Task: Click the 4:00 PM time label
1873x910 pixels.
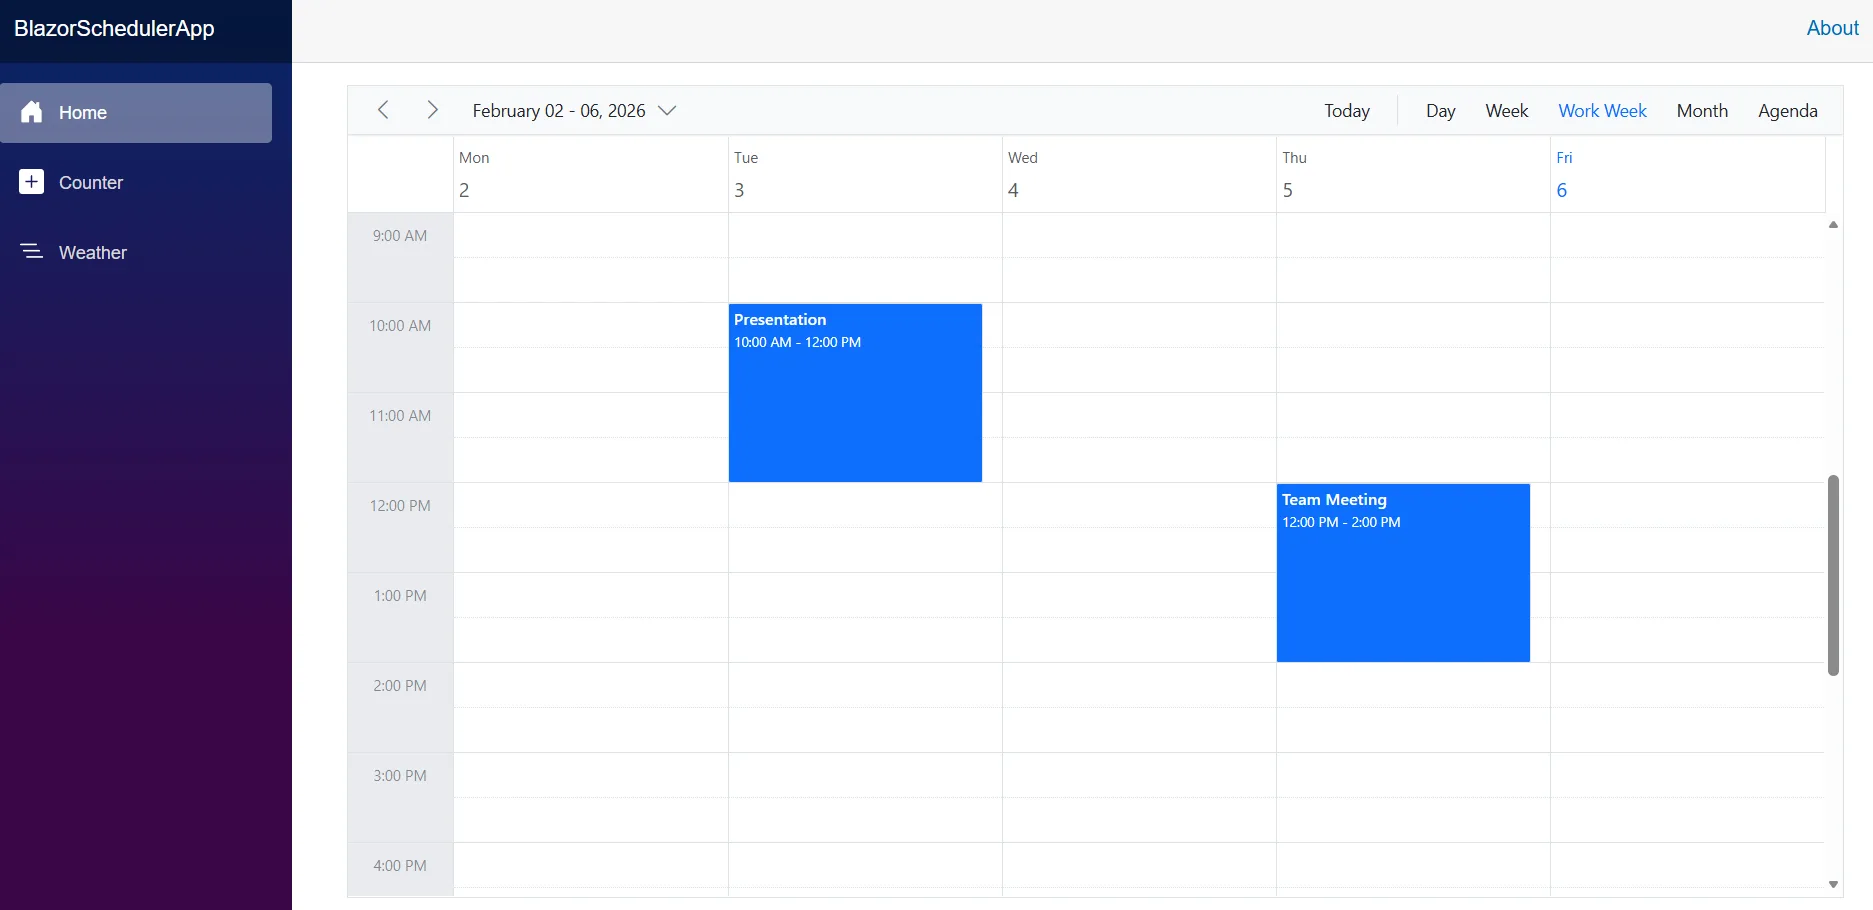Action: [x=400, y=866]
